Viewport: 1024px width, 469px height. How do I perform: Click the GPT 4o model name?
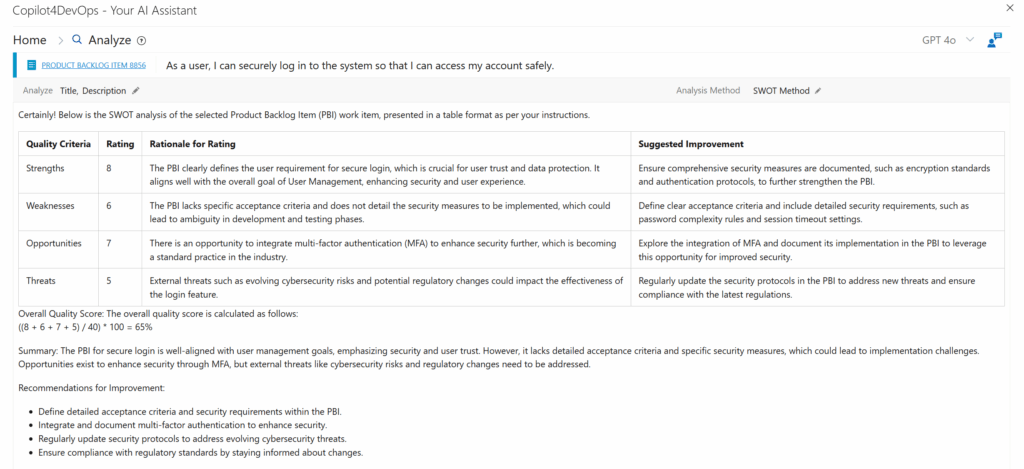point(939,40)
